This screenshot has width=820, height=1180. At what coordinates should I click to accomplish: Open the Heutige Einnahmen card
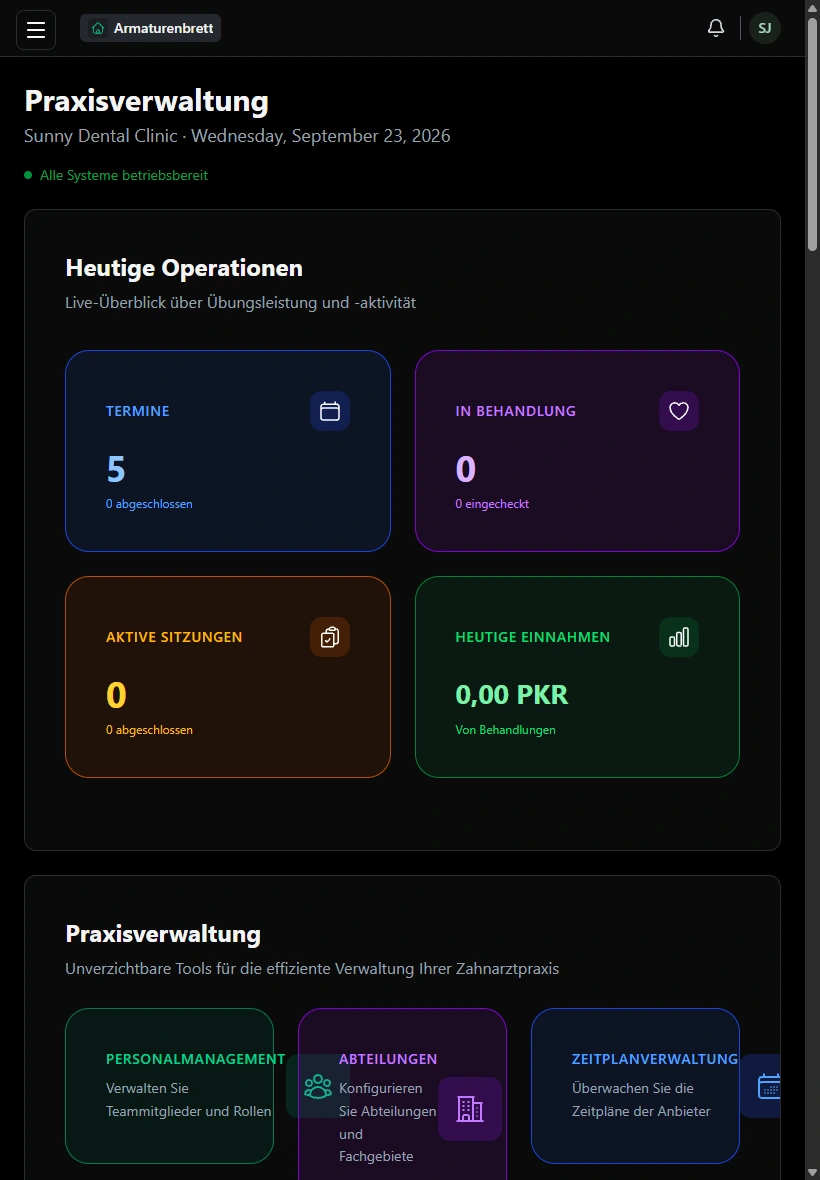tap(577, 677)
